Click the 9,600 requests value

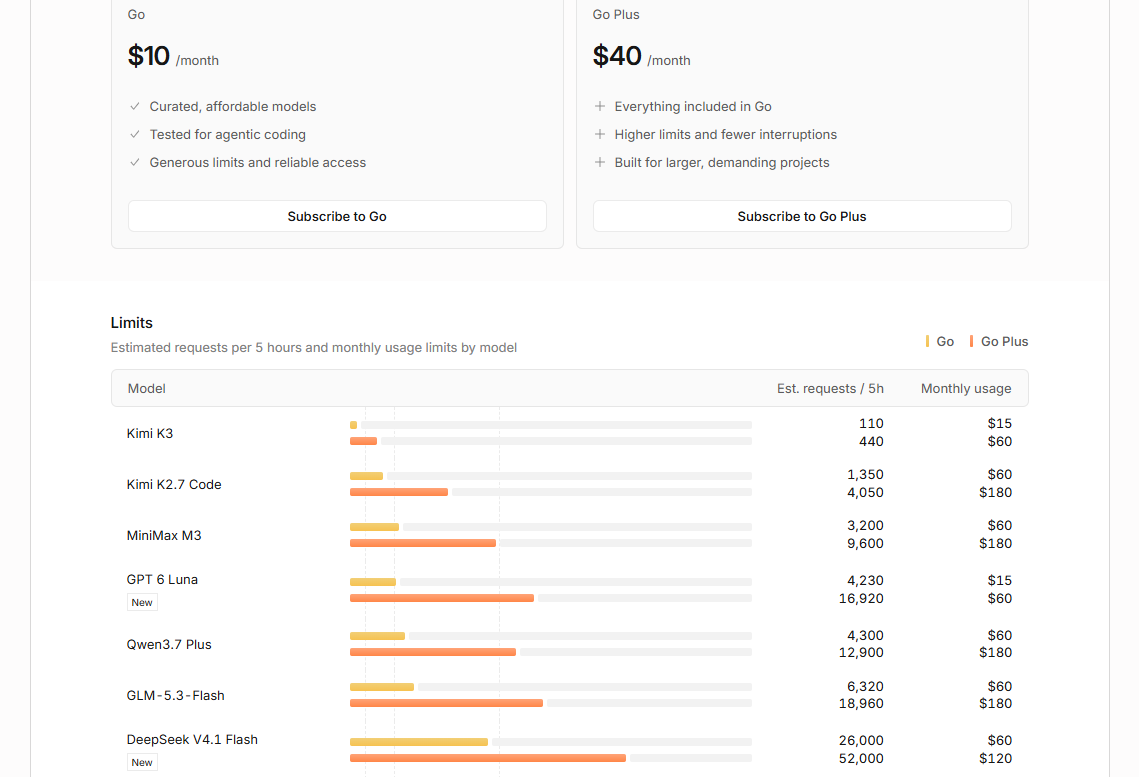point(865,543)
